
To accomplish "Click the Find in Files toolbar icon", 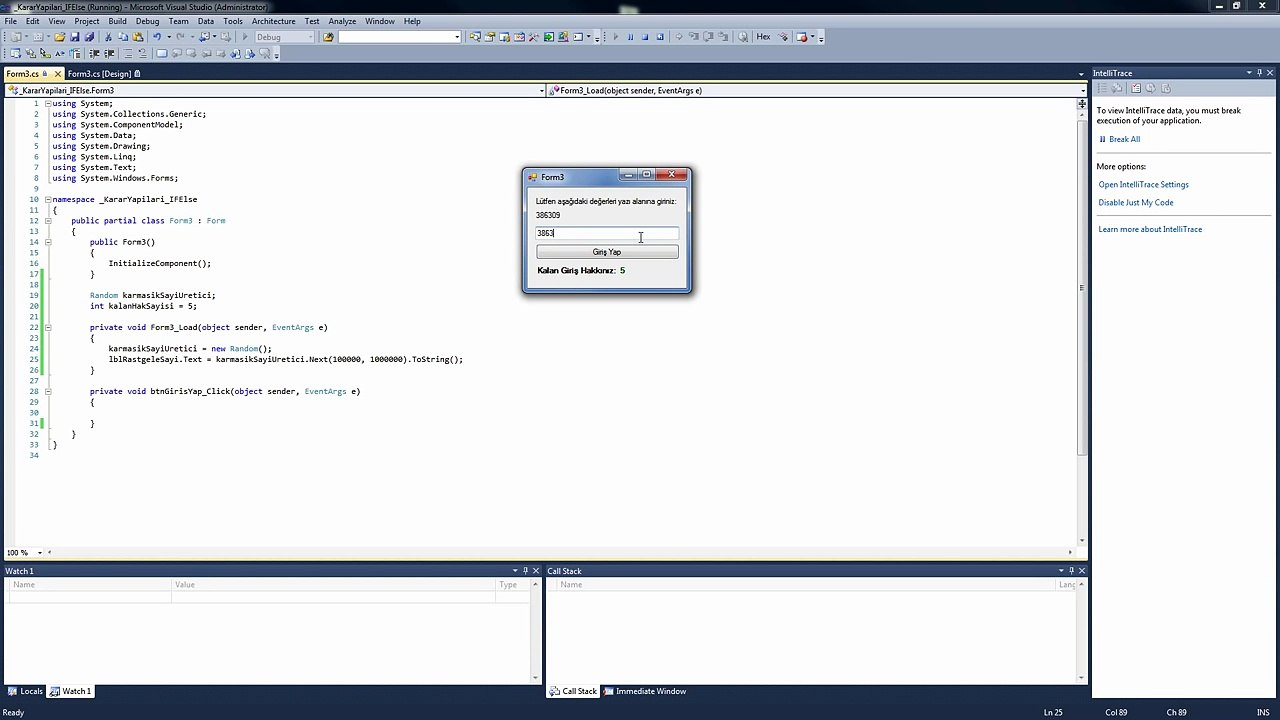I will (x=328, y=37).
